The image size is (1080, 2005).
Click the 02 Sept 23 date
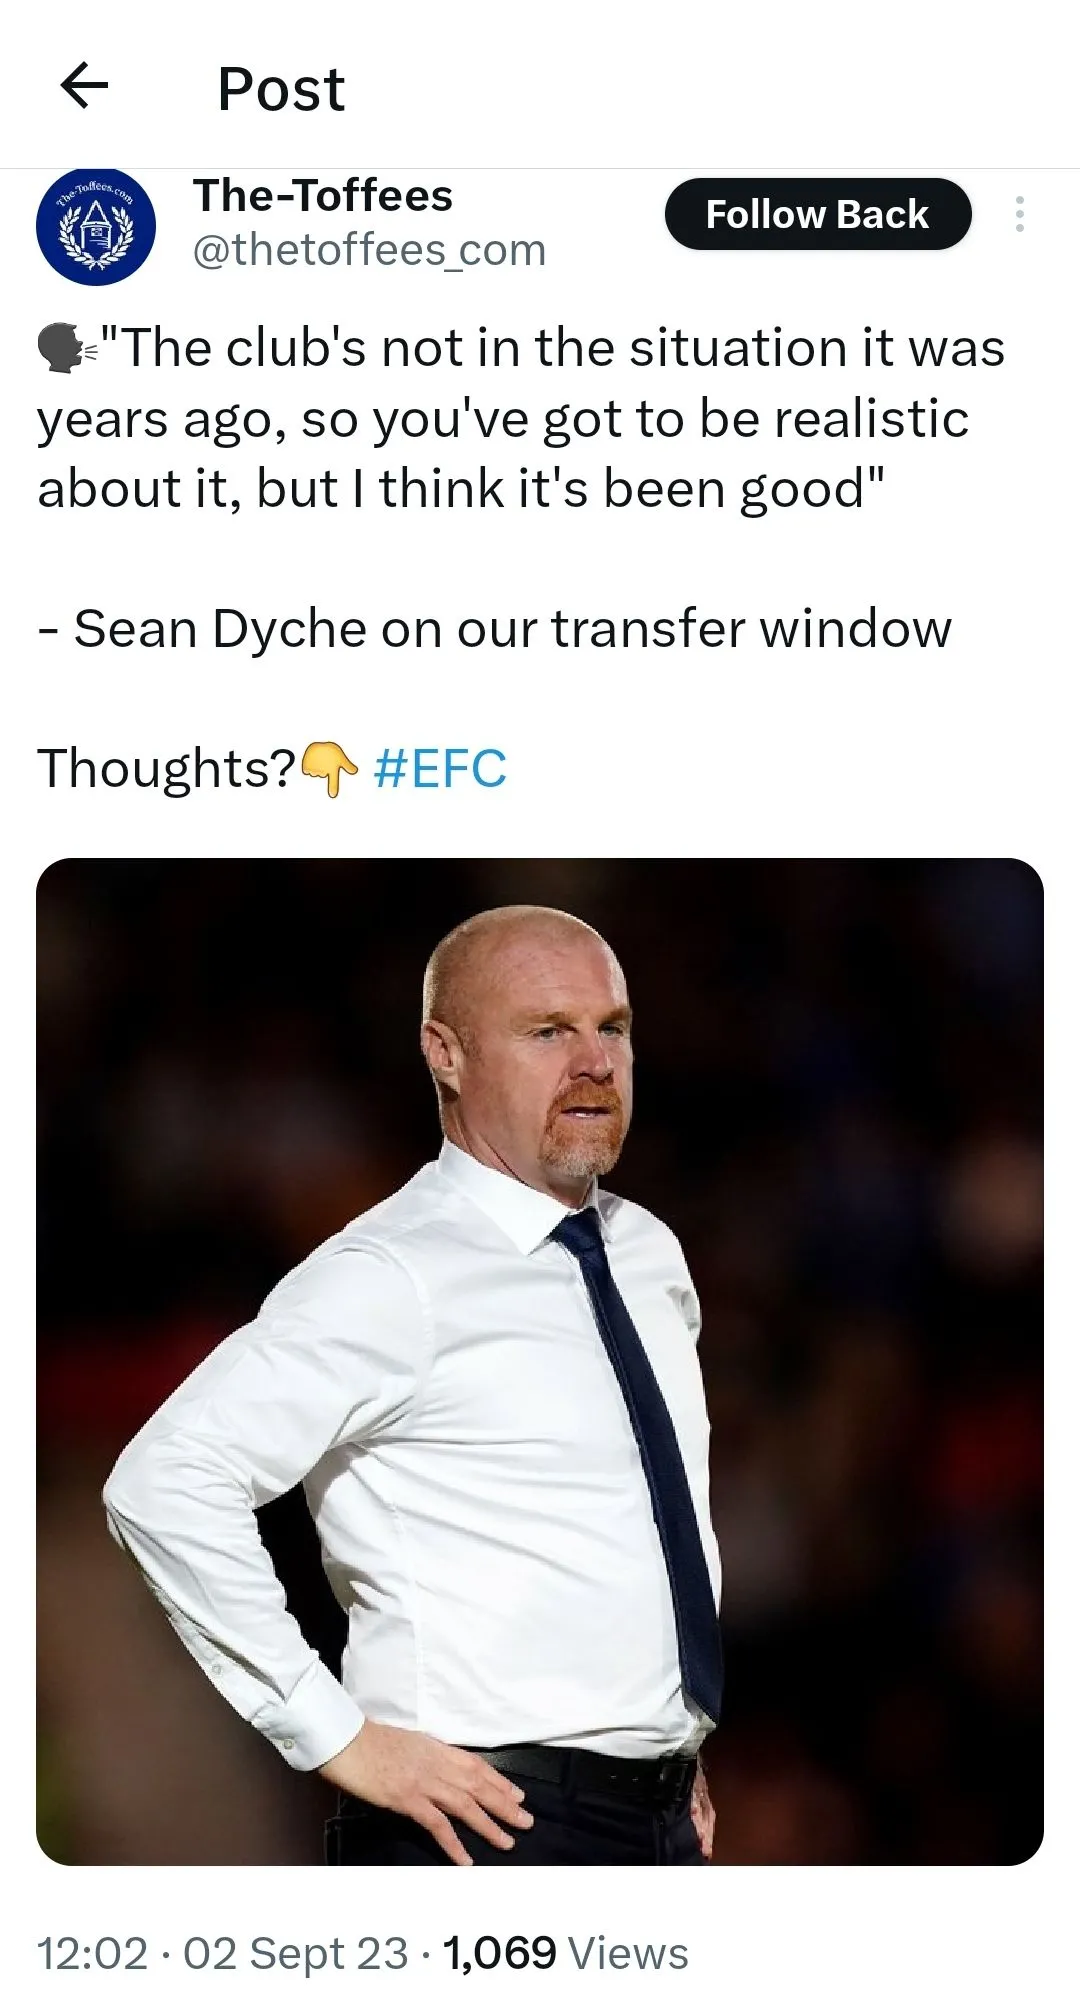point(296,1953)
